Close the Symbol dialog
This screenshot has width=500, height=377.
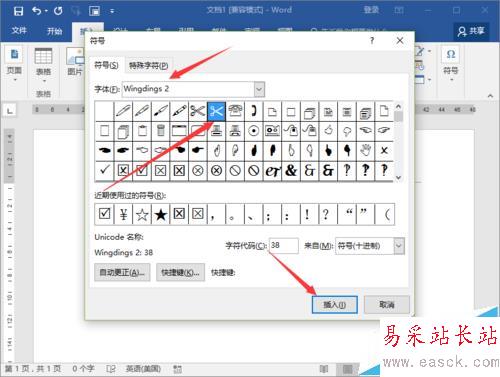(x=400, y=41)
